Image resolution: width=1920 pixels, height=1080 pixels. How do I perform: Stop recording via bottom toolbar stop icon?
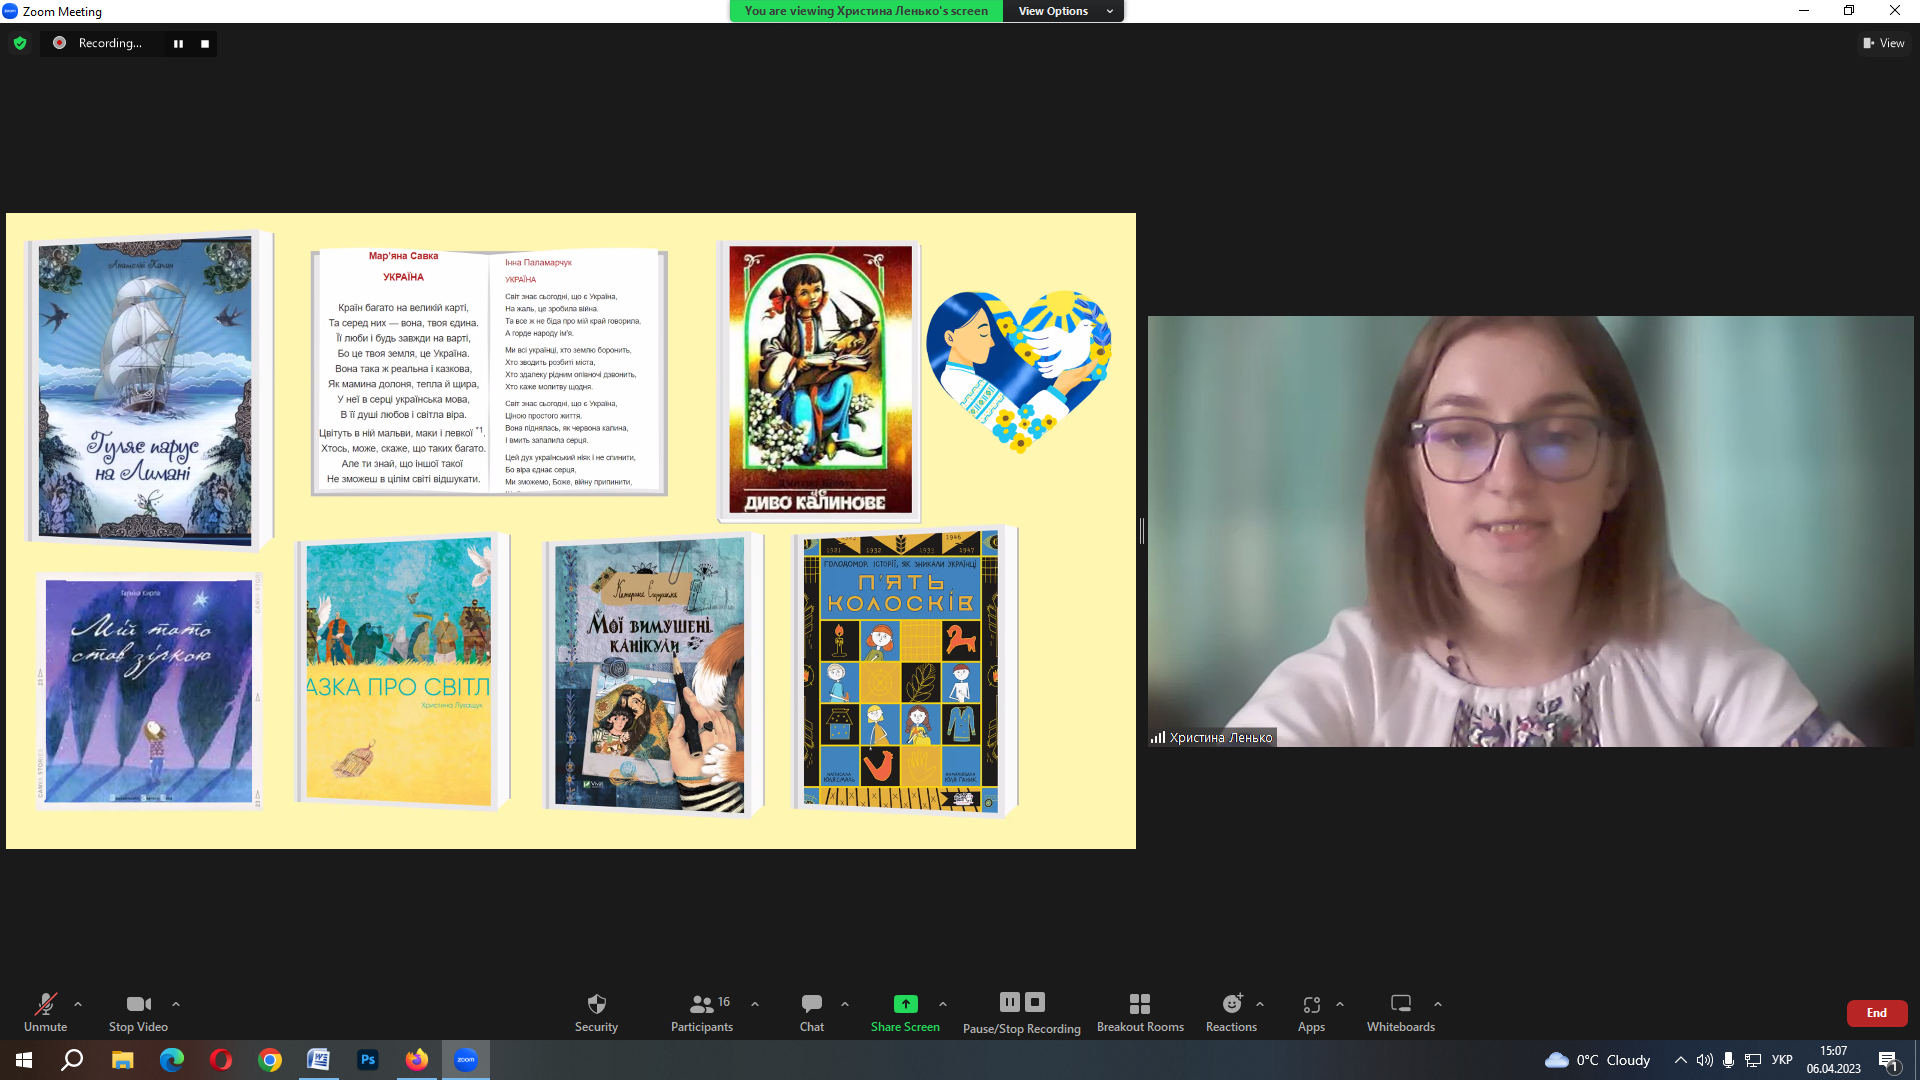(1035, 1002)
